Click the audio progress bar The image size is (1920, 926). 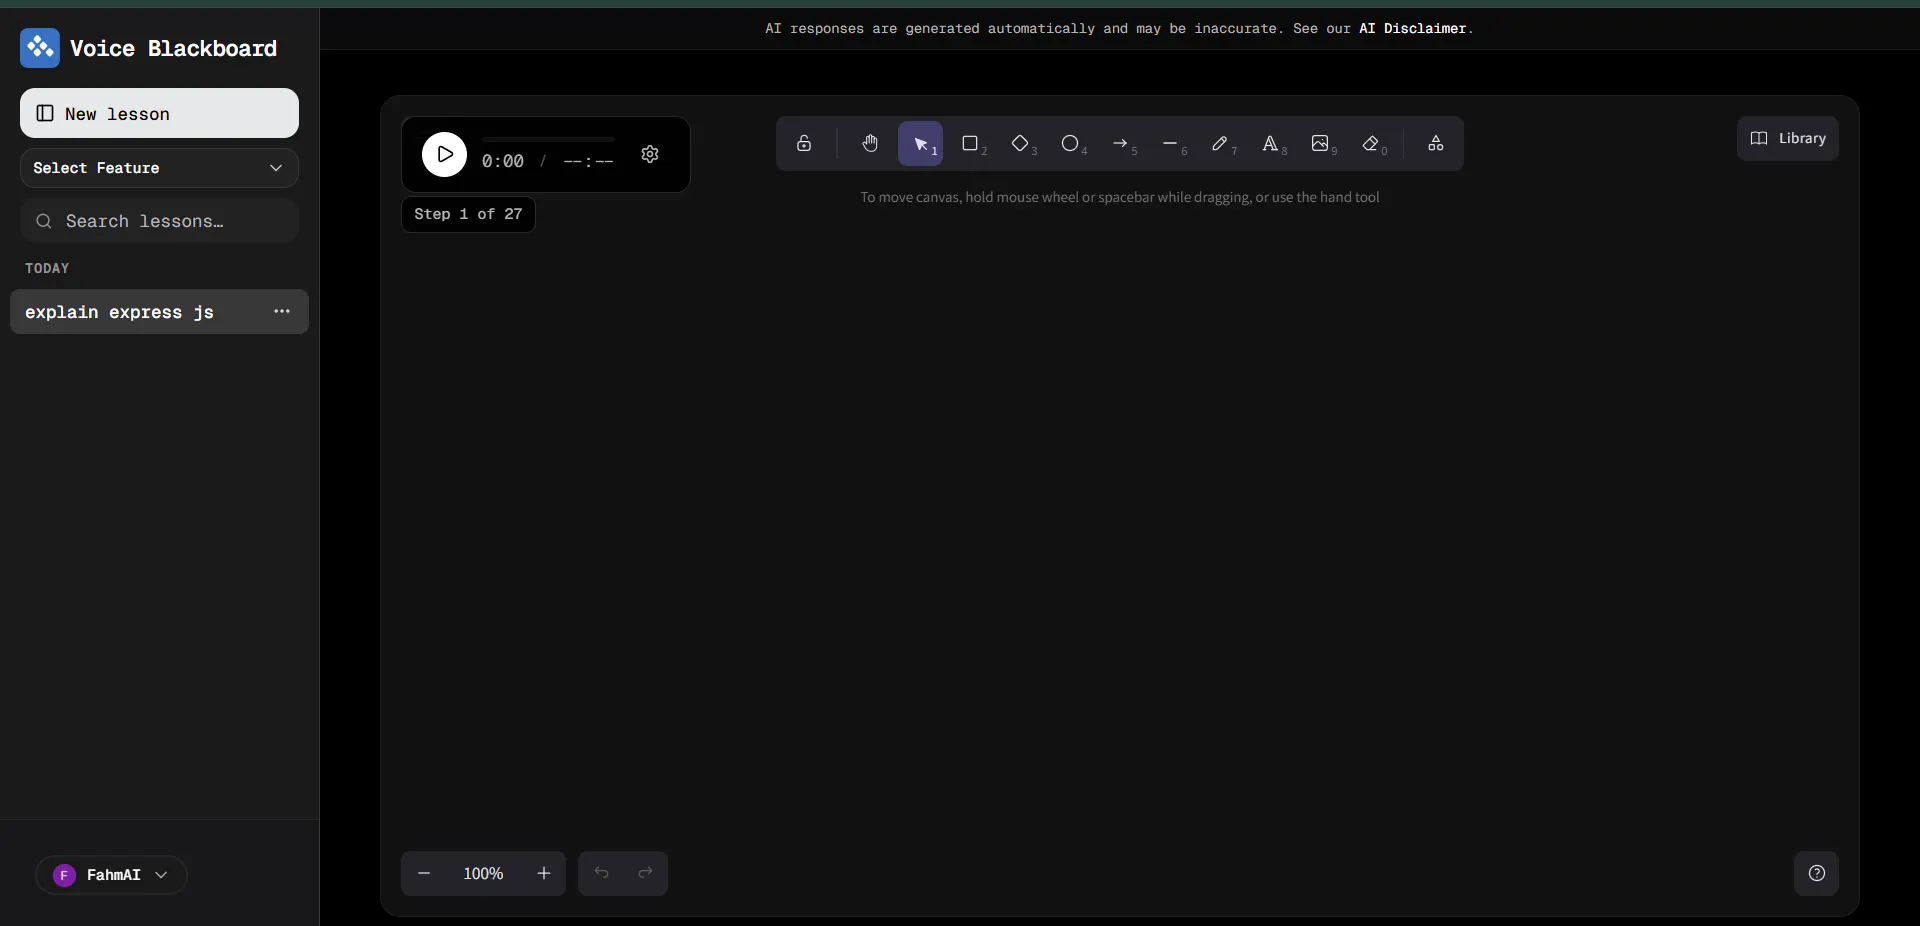(x=548, y=140)
